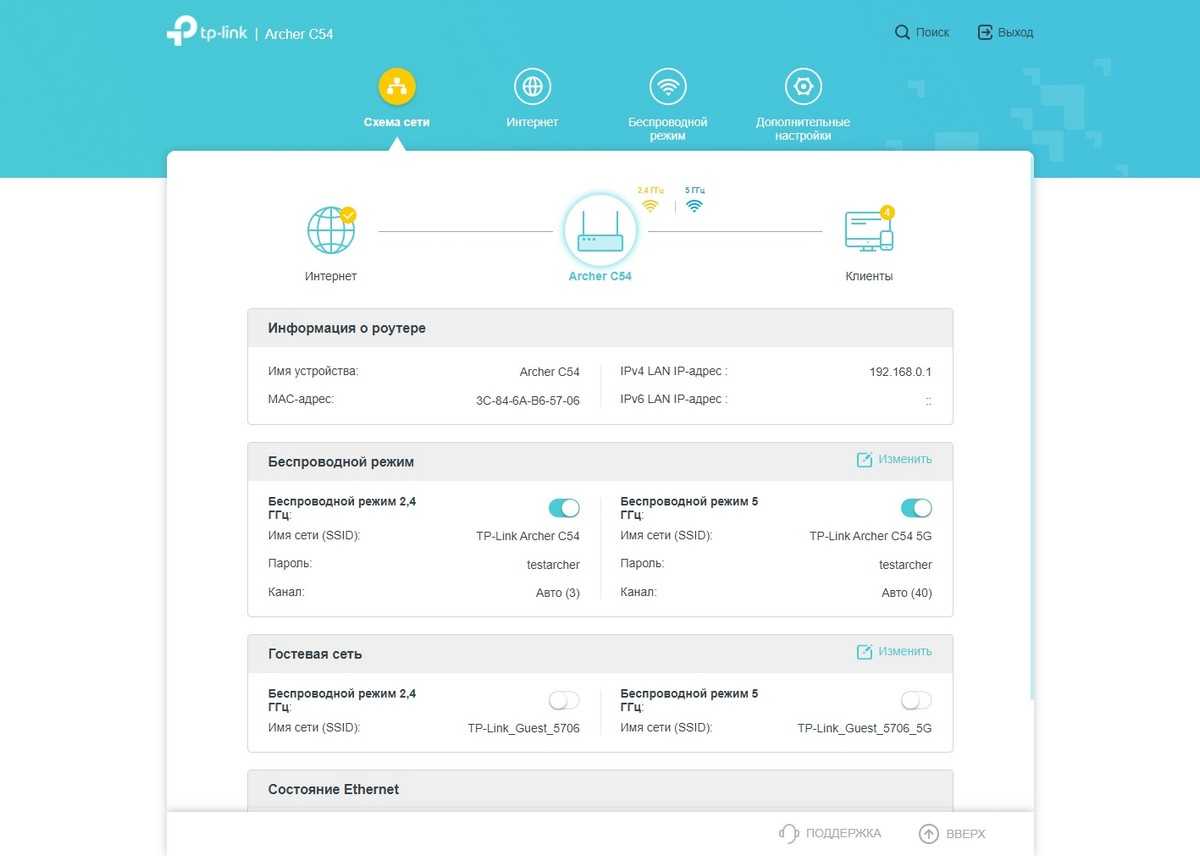Open the Клиенты devices icon

pos(868,231)
